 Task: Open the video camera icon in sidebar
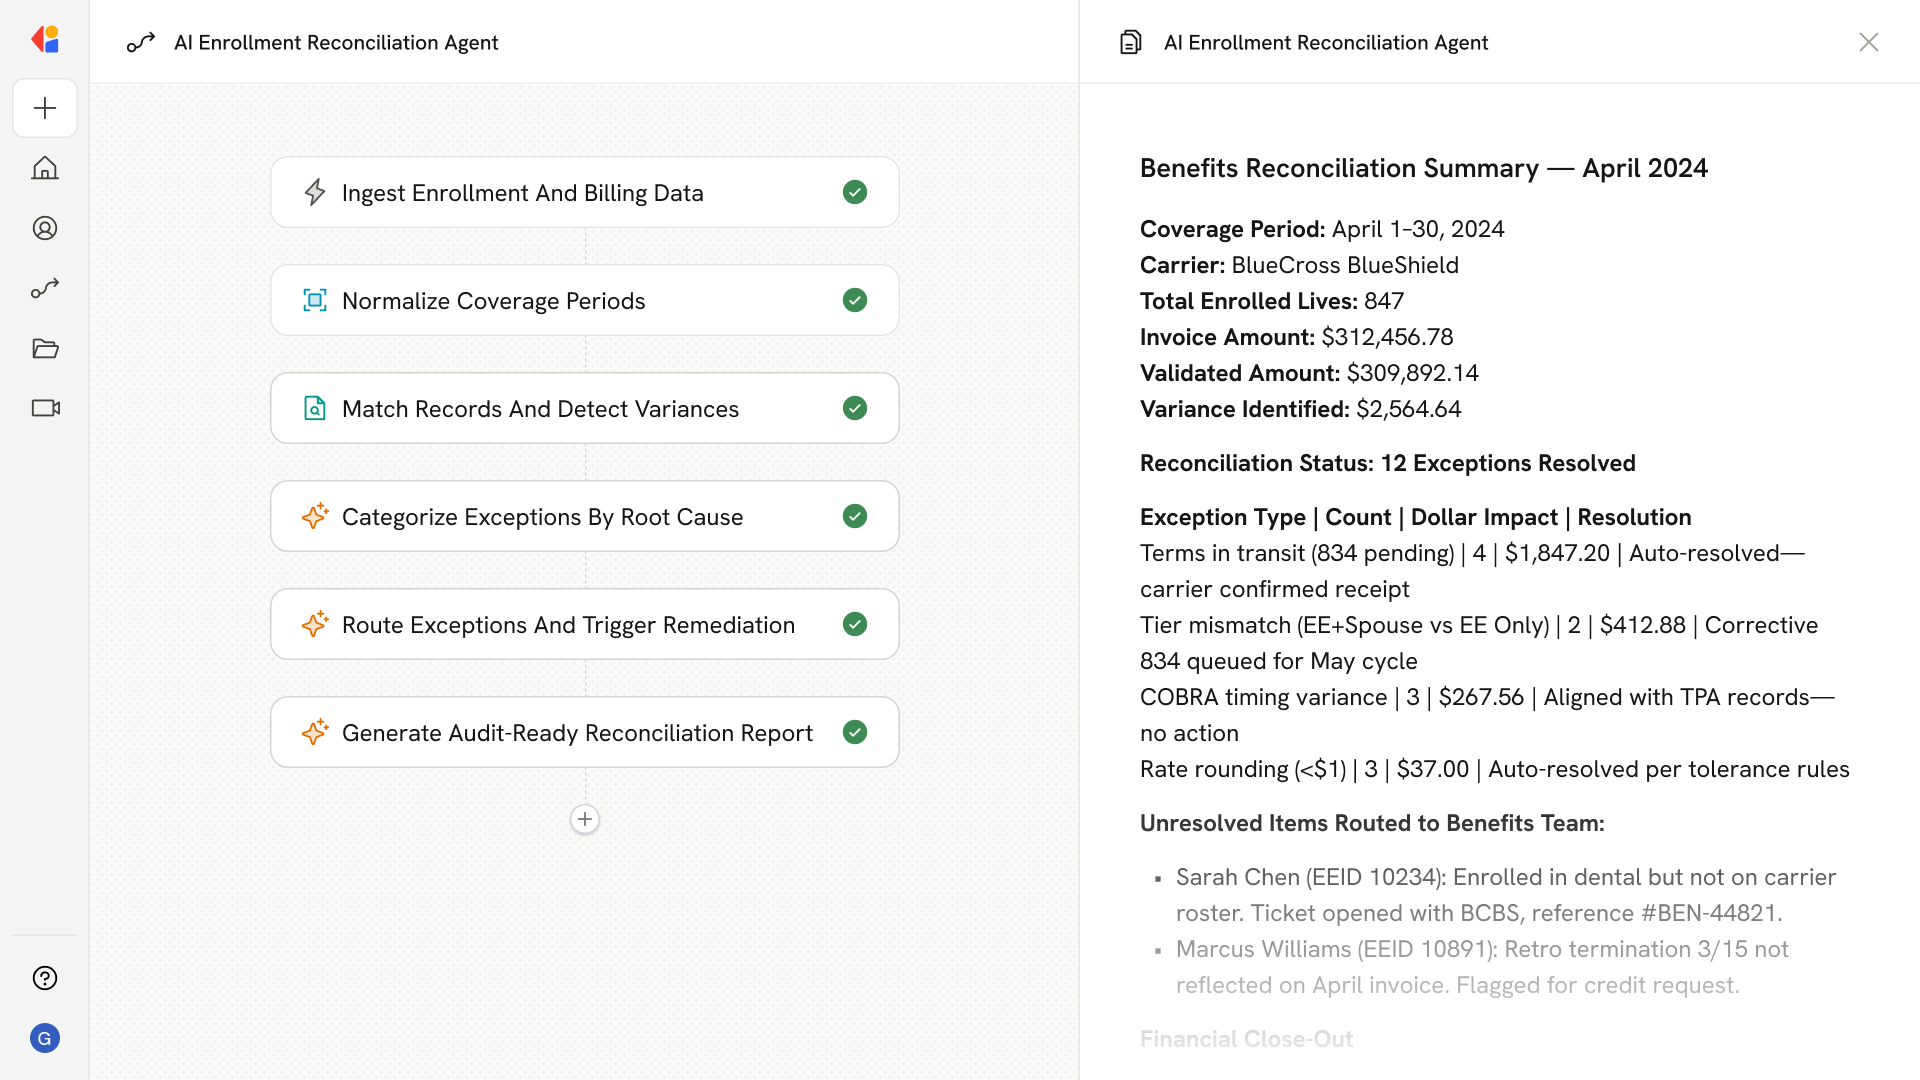tap(45, 408)
